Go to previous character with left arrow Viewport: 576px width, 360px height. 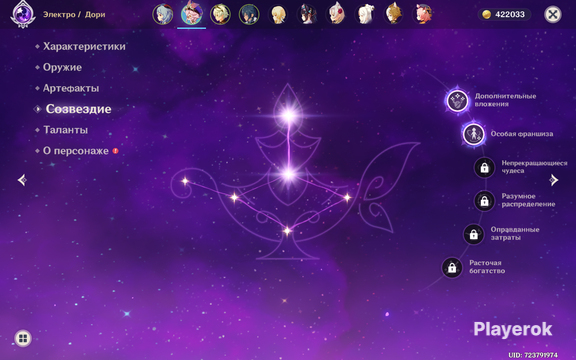point(22,180)
